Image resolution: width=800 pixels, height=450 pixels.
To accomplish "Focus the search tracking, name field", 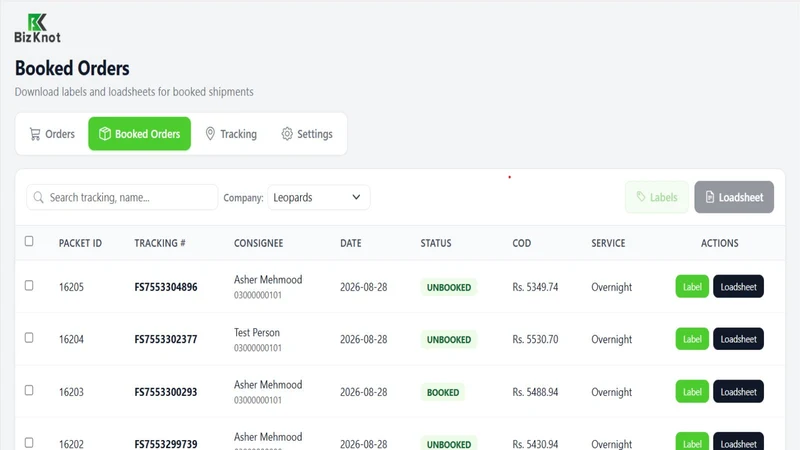I will click(x=122, y=197).
